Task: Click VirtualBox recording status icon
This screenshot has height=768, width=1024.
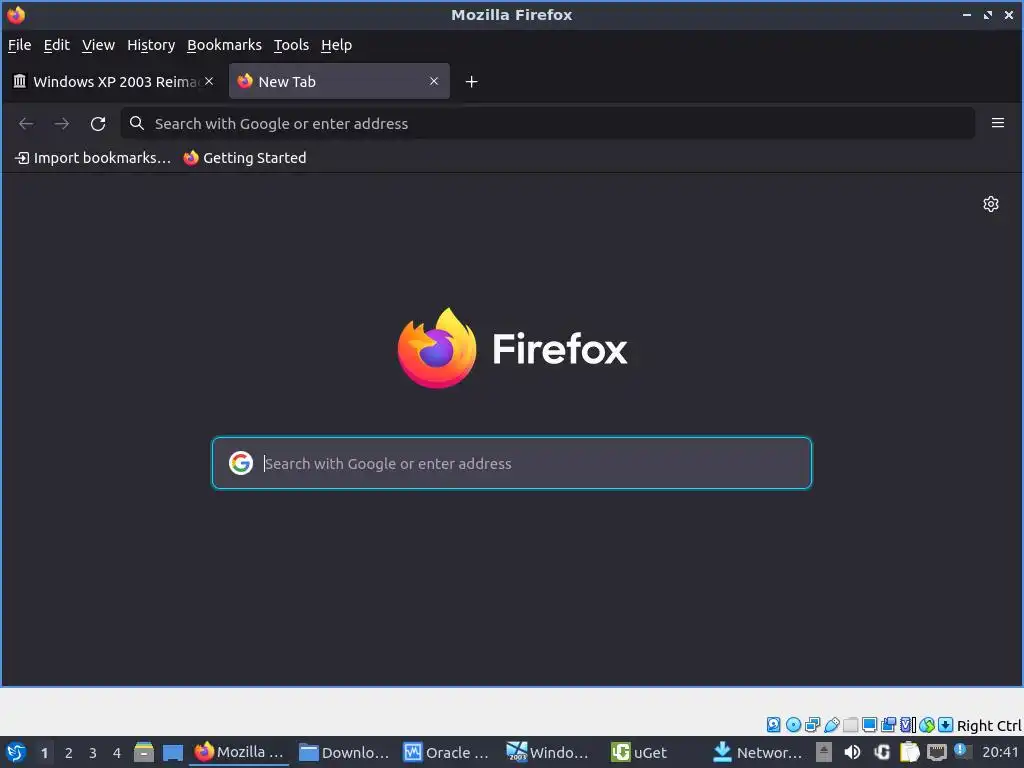Action: pos(888,724)
